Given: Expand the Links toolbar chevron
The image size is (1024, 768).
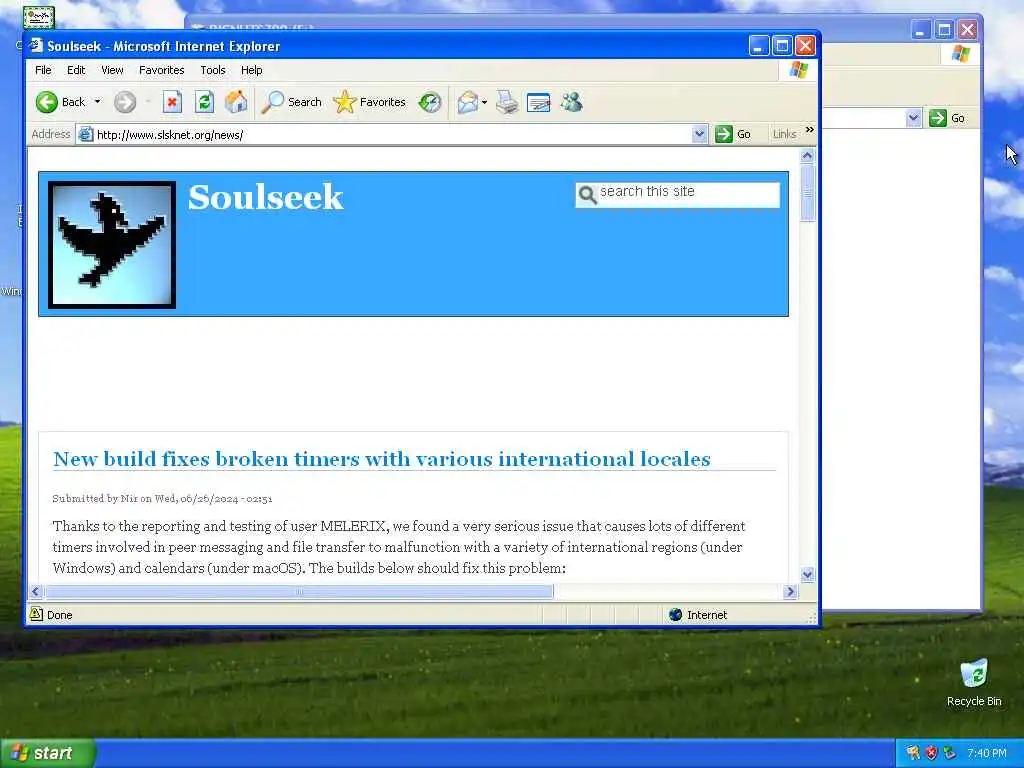Looking at the screenshot, I should click(x=810, y=130).
